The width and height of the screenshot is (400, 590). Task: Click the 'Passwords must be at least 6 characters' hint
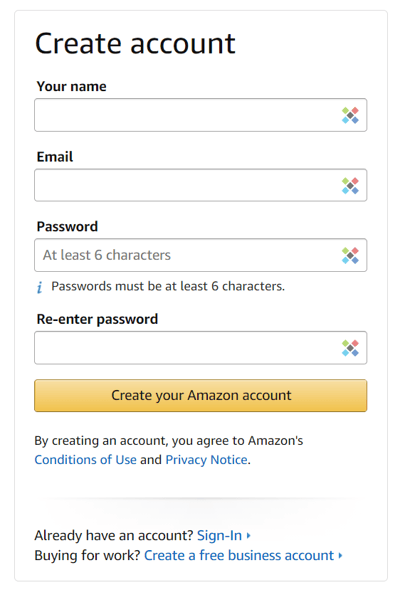point(168,286)
